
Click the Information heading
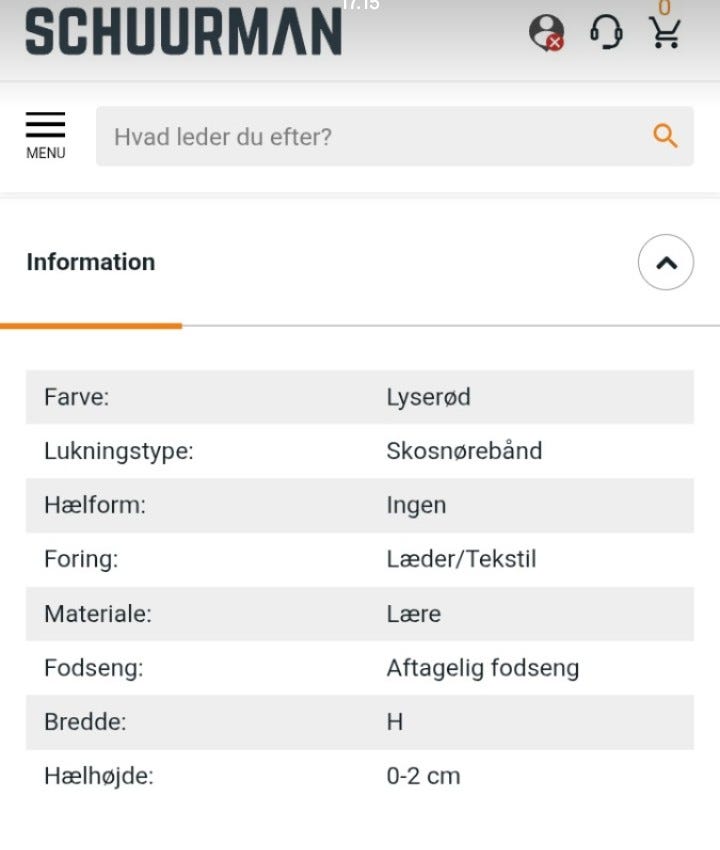point(91,262)
